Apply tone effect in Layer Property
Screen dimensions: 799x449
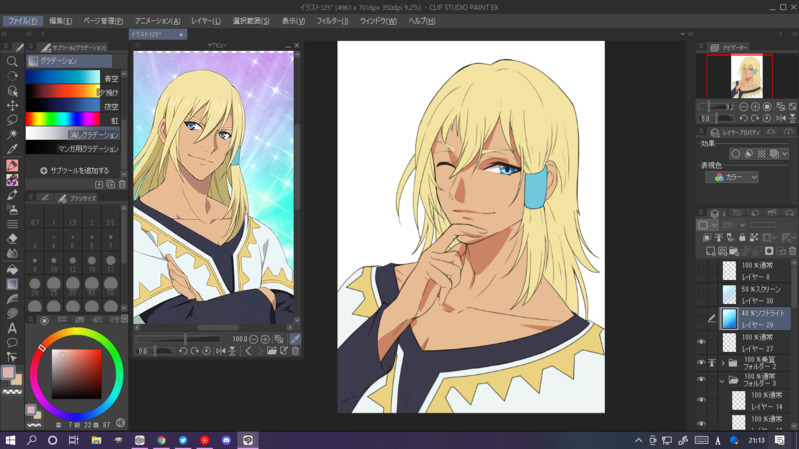point(761,153)
